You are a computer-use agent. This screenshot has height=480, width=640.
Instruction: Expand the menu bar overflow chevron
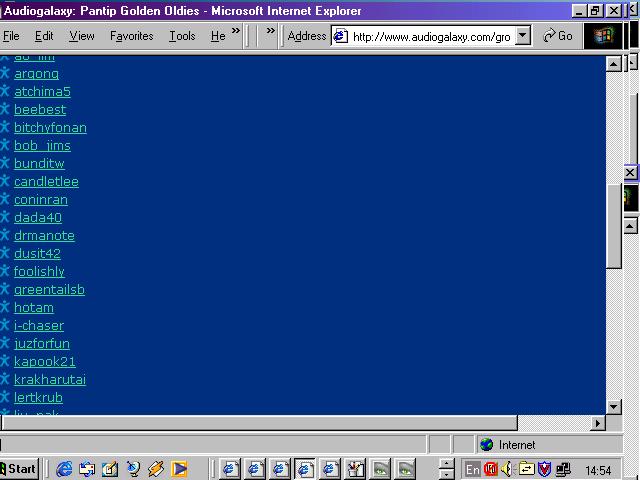tap(236, 31)
